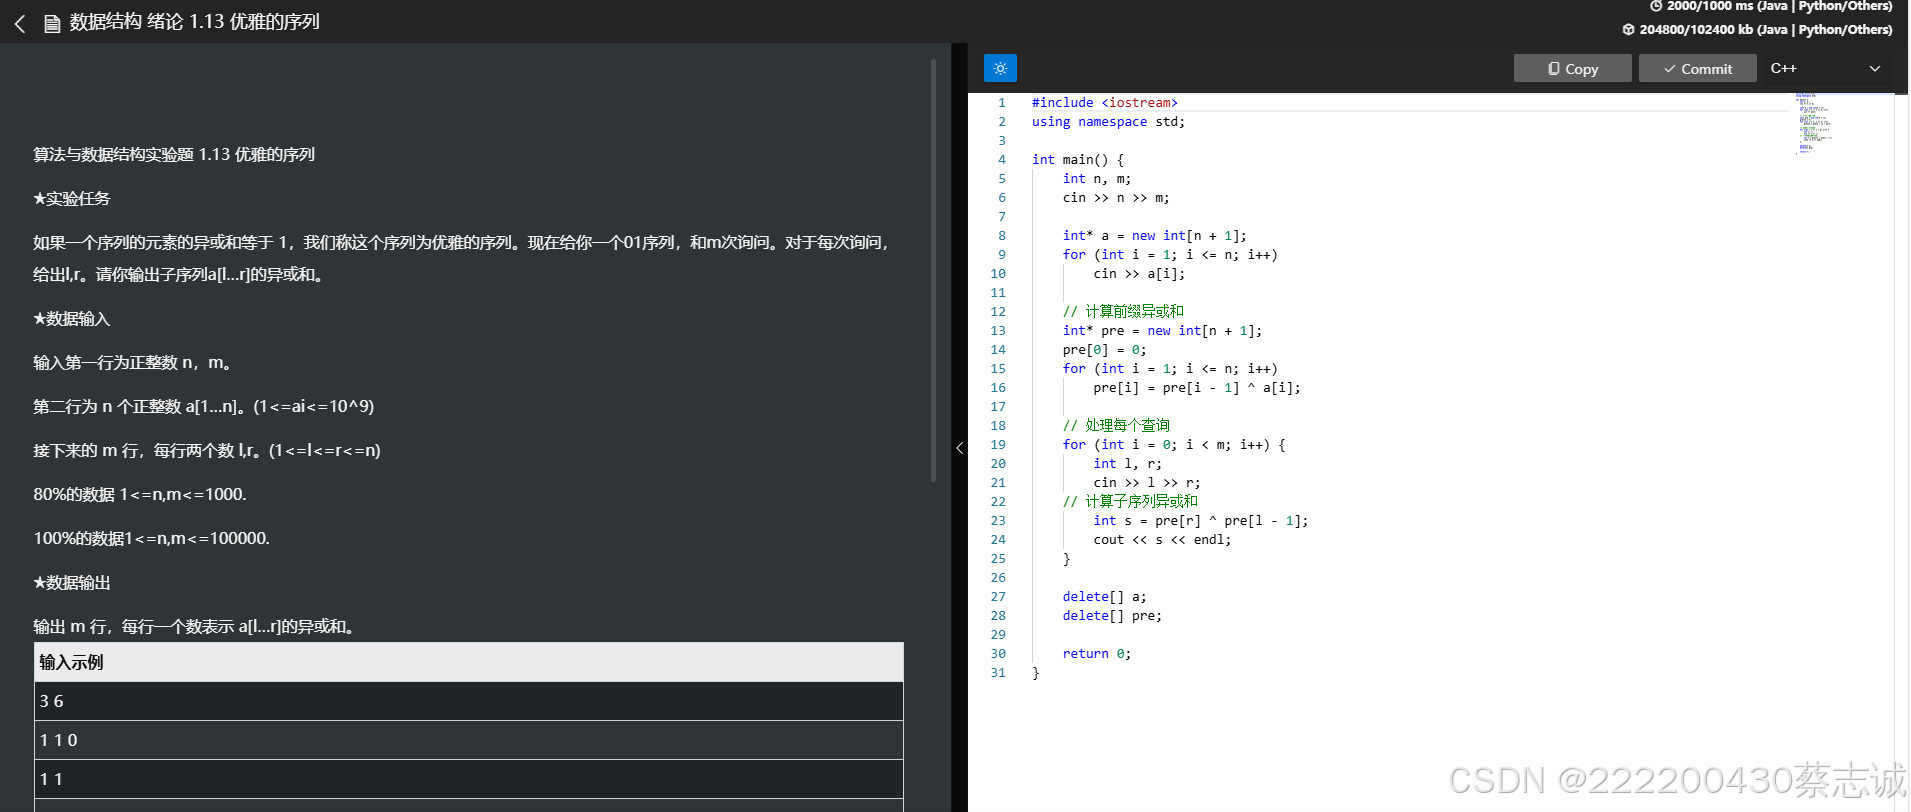Submit the solution with the Commit button

coord(1697,68)
